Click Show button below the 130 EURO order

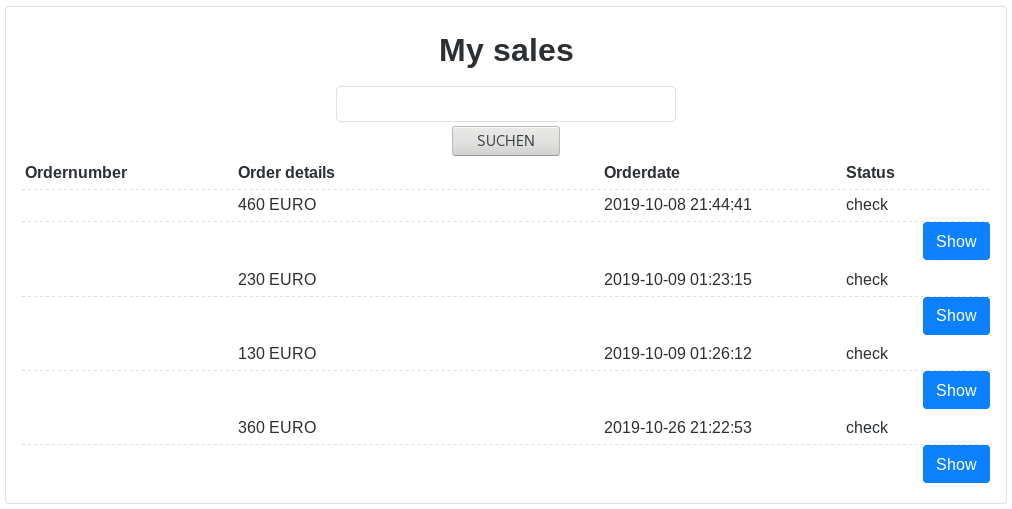[x=956, y=390]
